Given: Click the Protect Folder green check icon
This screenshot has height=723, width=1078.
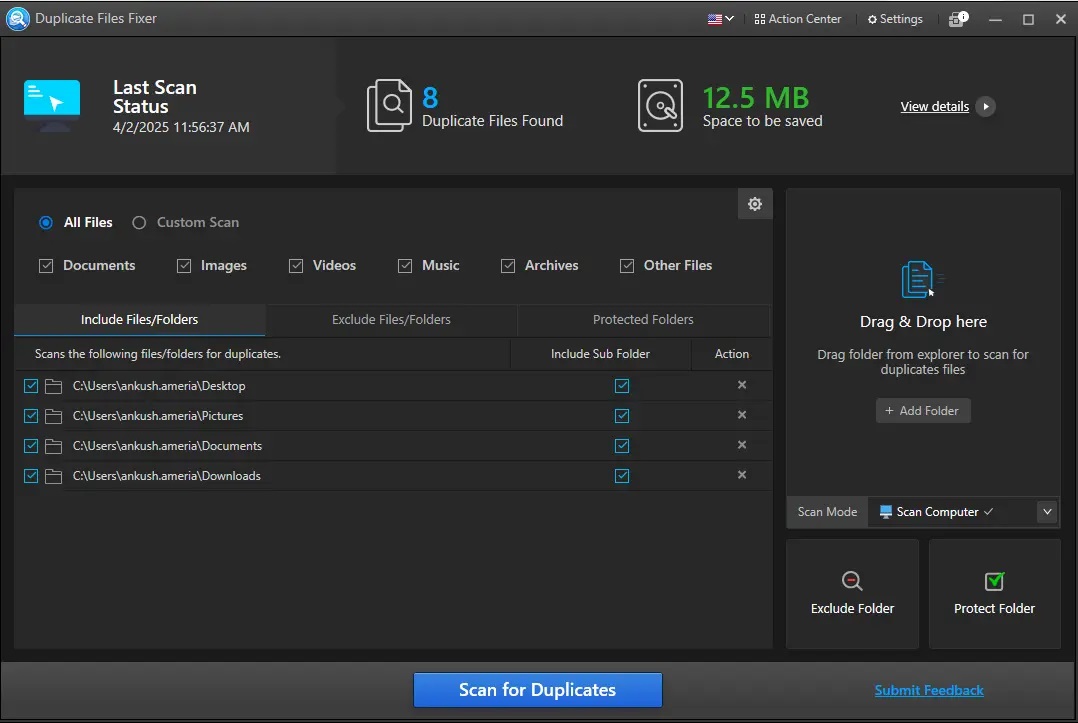Looking at the screenshot, I should [x=993, y=580].
